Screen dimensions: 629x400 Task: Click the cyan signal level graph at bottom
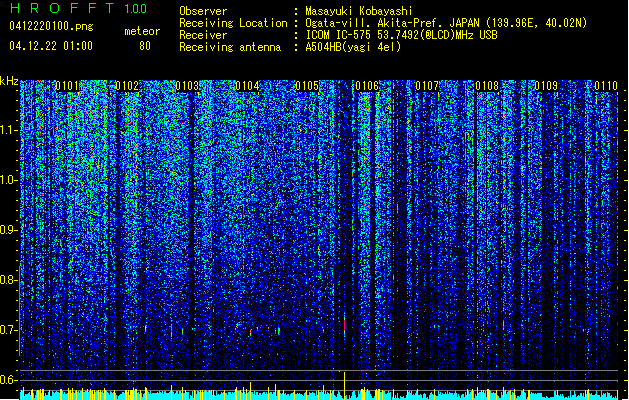(x=319, y=394)
